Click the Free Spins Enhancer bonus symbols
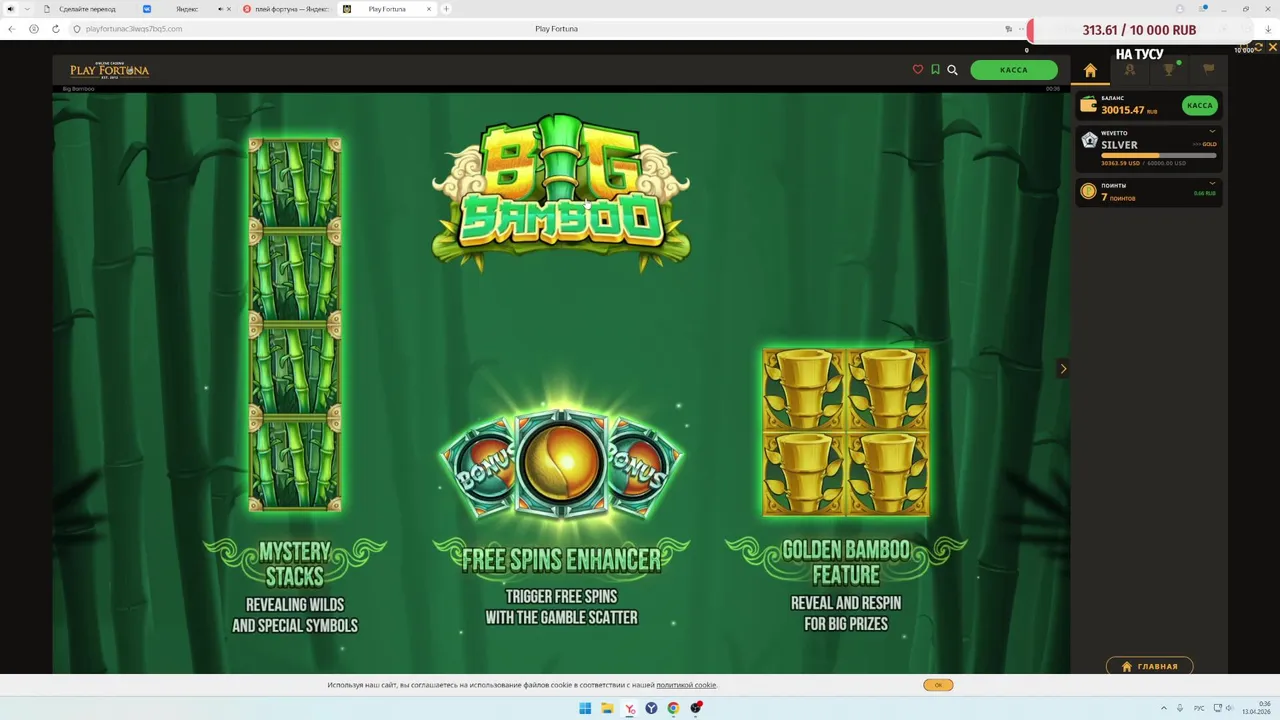The image size is (1280, 720). pyautogui.click(x=561, y=463)
